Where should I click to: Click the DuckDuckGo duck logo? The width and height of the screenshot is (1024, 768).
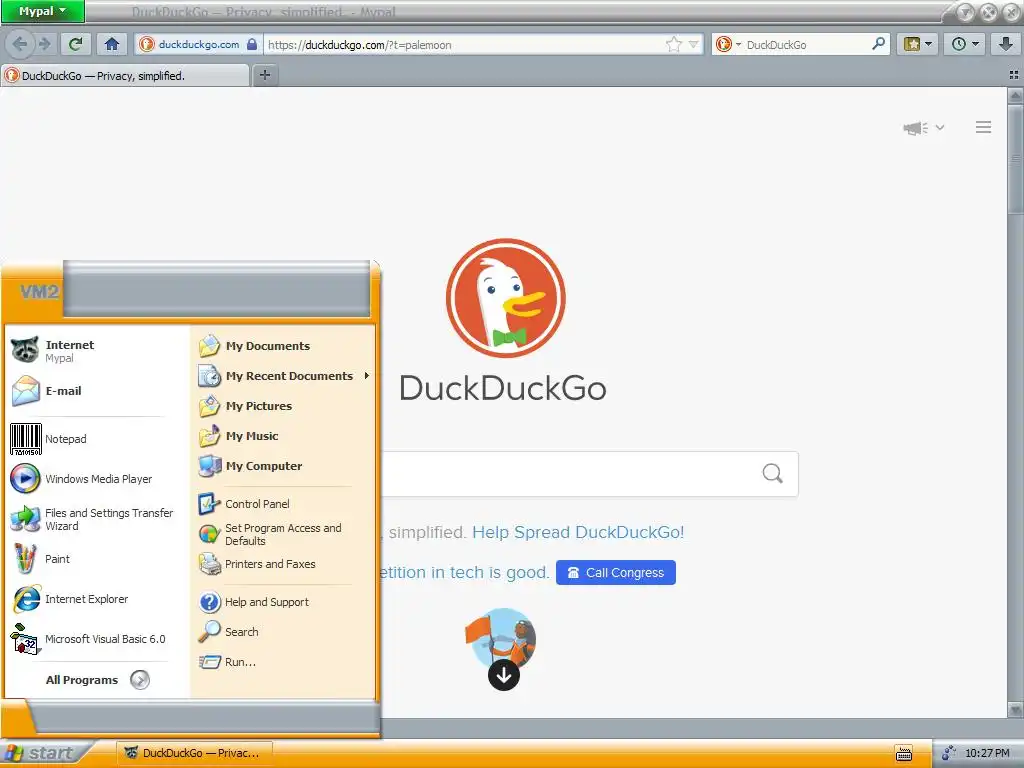point(505,298)
